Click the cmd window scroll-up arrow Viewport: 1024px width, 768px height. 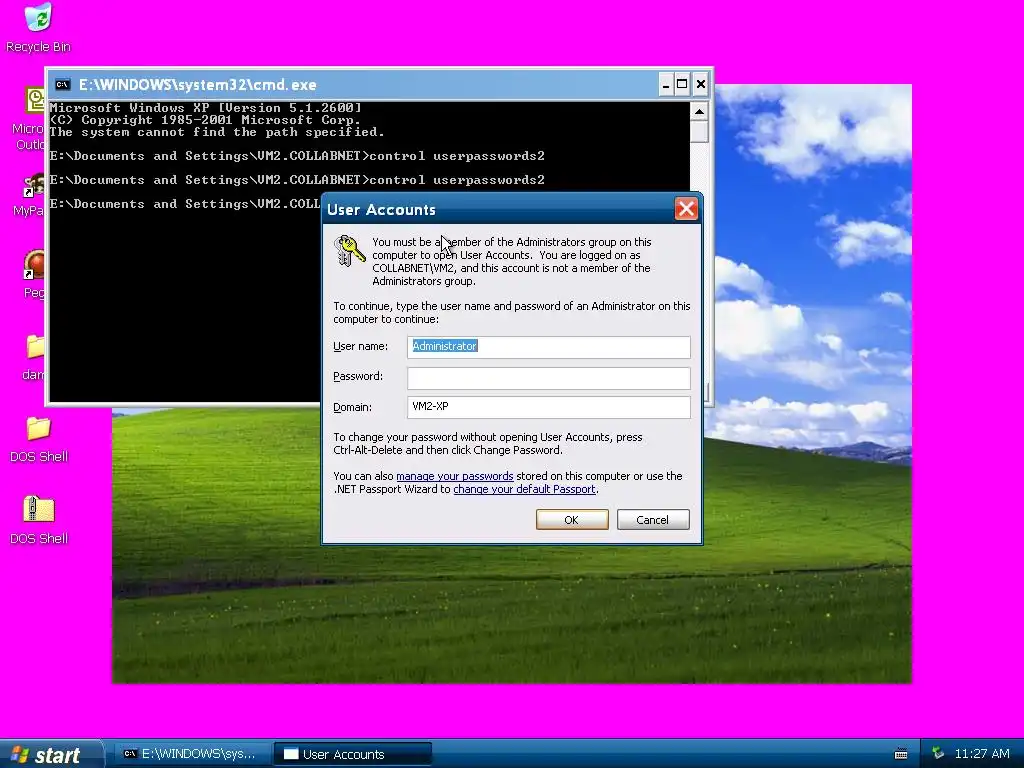pyautogui.click(x=699, y=112)
